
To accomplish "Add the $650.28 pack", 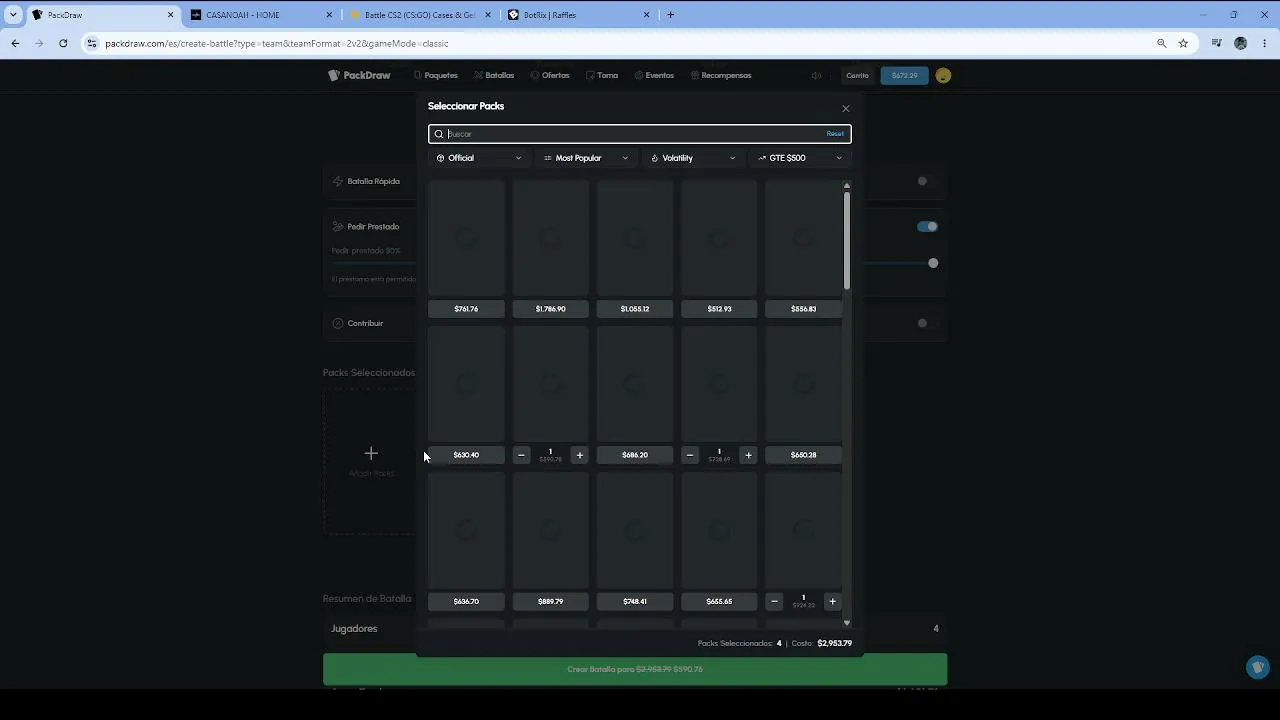I will click(x=803, y=455).
